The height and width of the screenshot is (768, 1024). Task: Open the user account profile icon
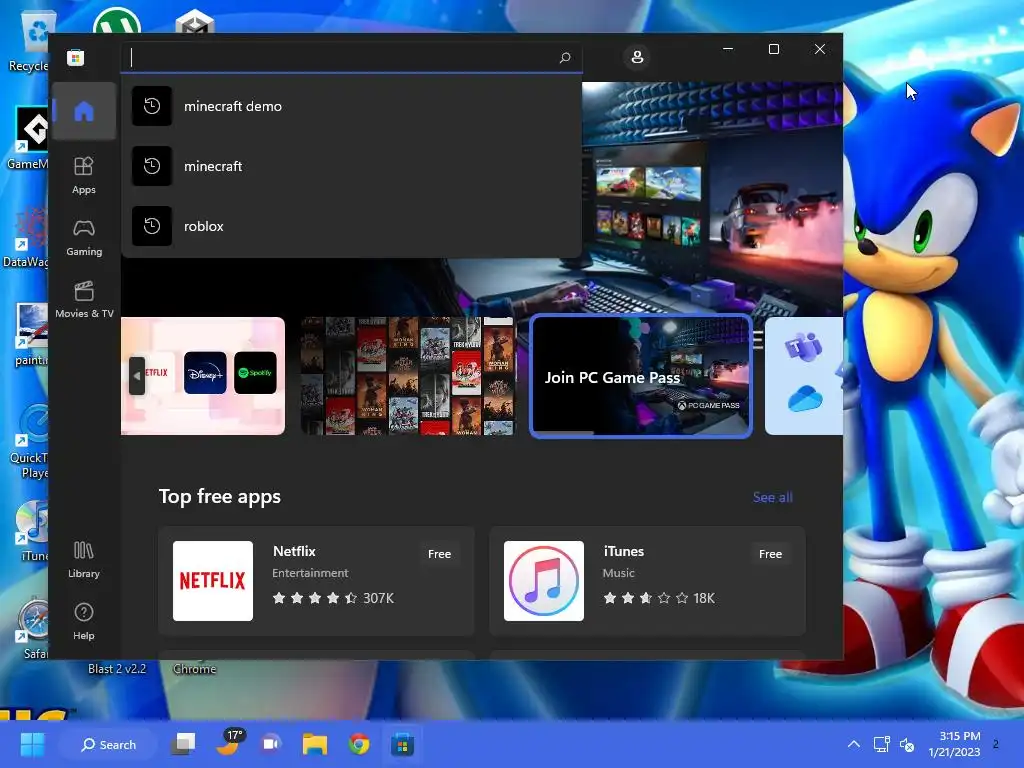[637, 57]
